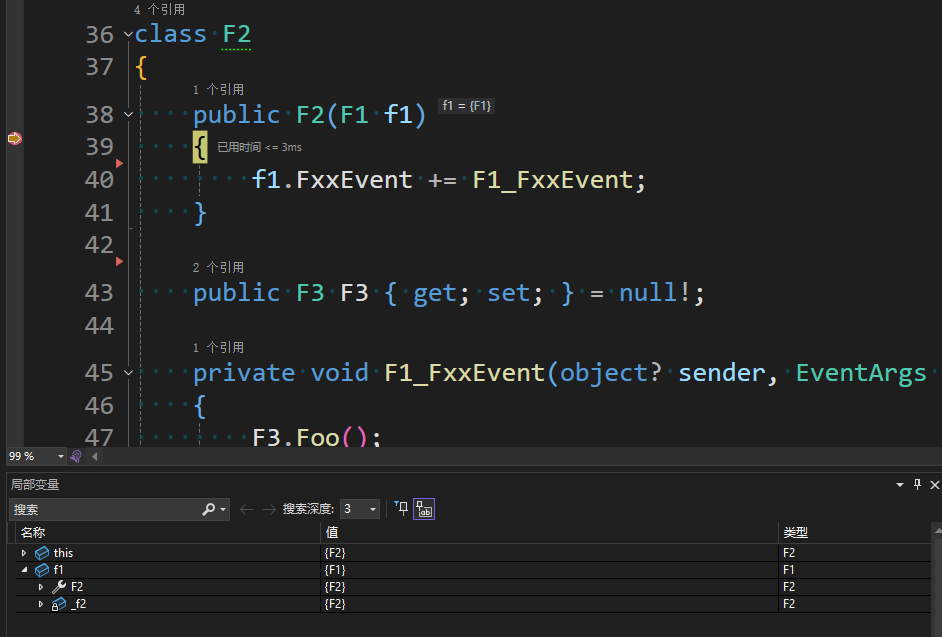The image size is (942, 637).
Task: Click the code cleanup icon beside zoom
Action: click(x=76, y=457)
